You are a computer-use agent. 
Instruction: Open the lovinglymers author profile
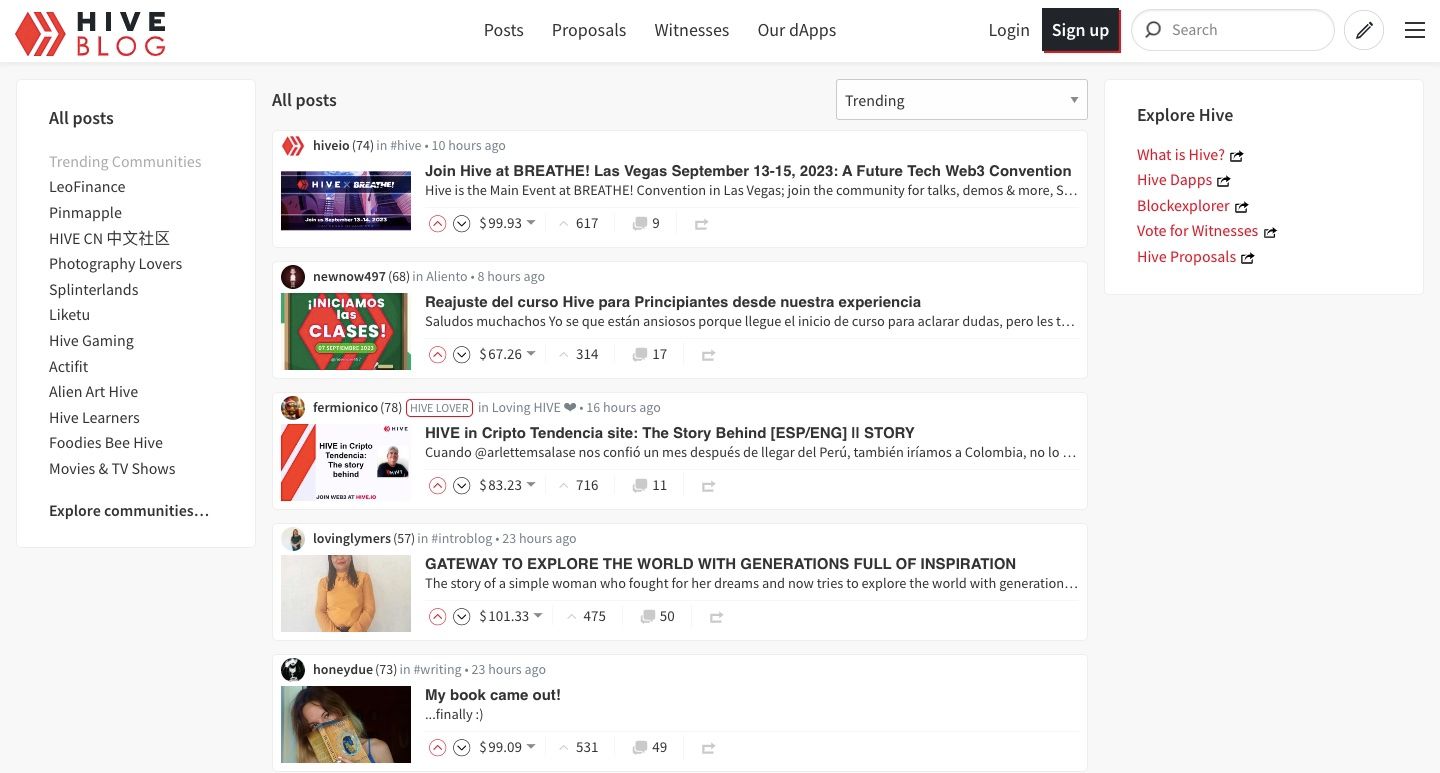point(352,539)
